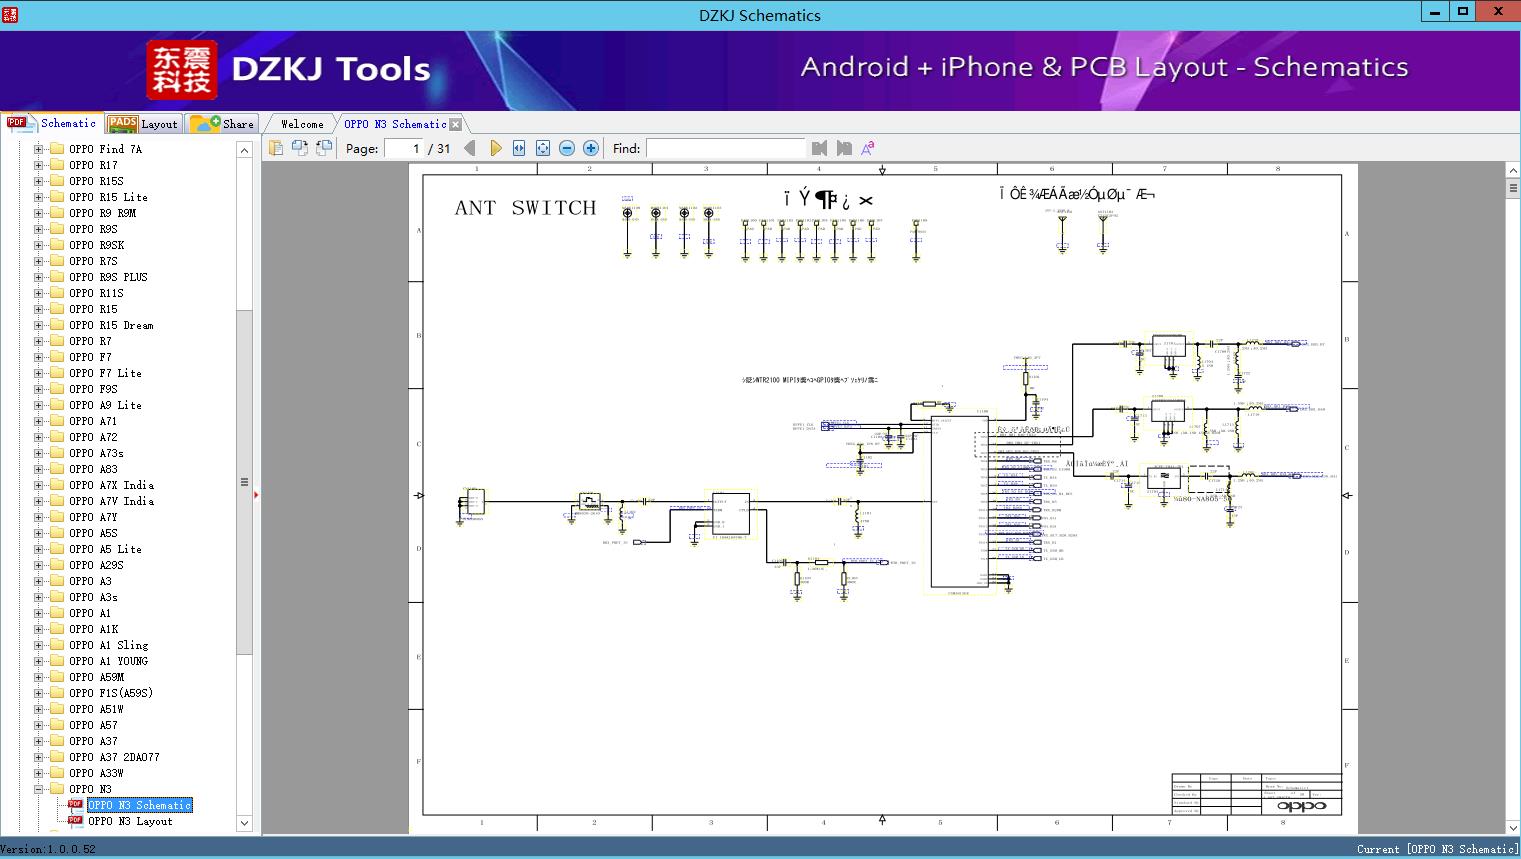Select the OPPO A1 Sling tree item

108,645
